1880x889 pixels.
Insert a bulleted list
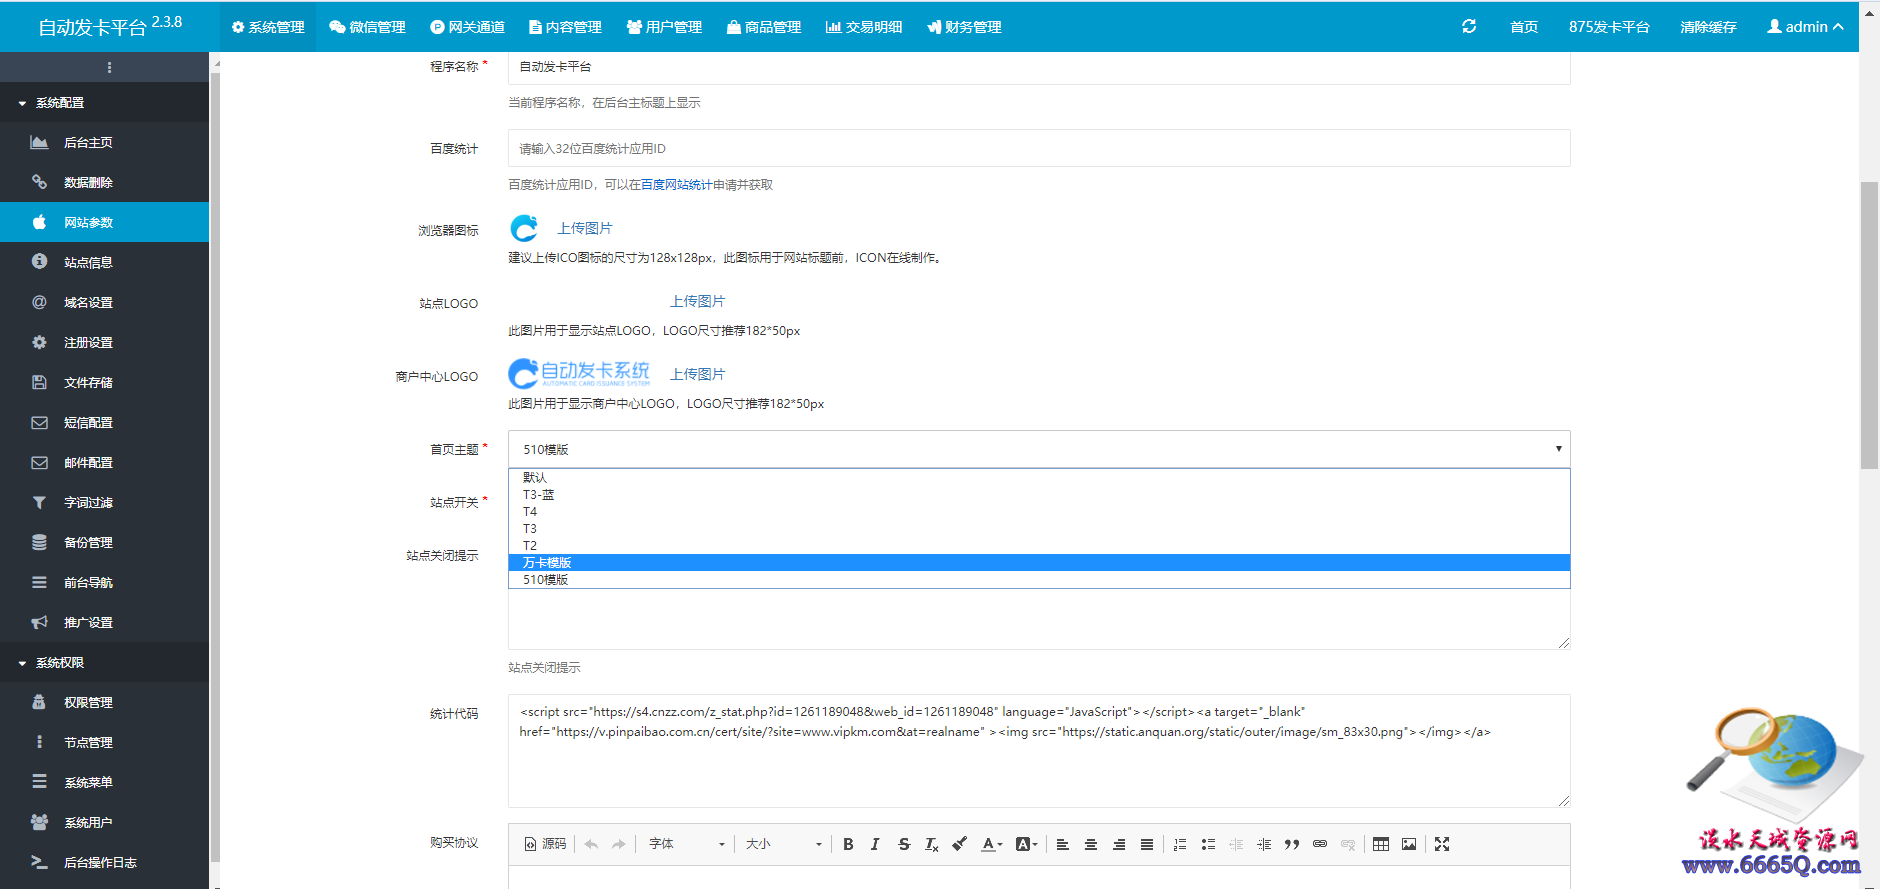tap(1208, 844)
